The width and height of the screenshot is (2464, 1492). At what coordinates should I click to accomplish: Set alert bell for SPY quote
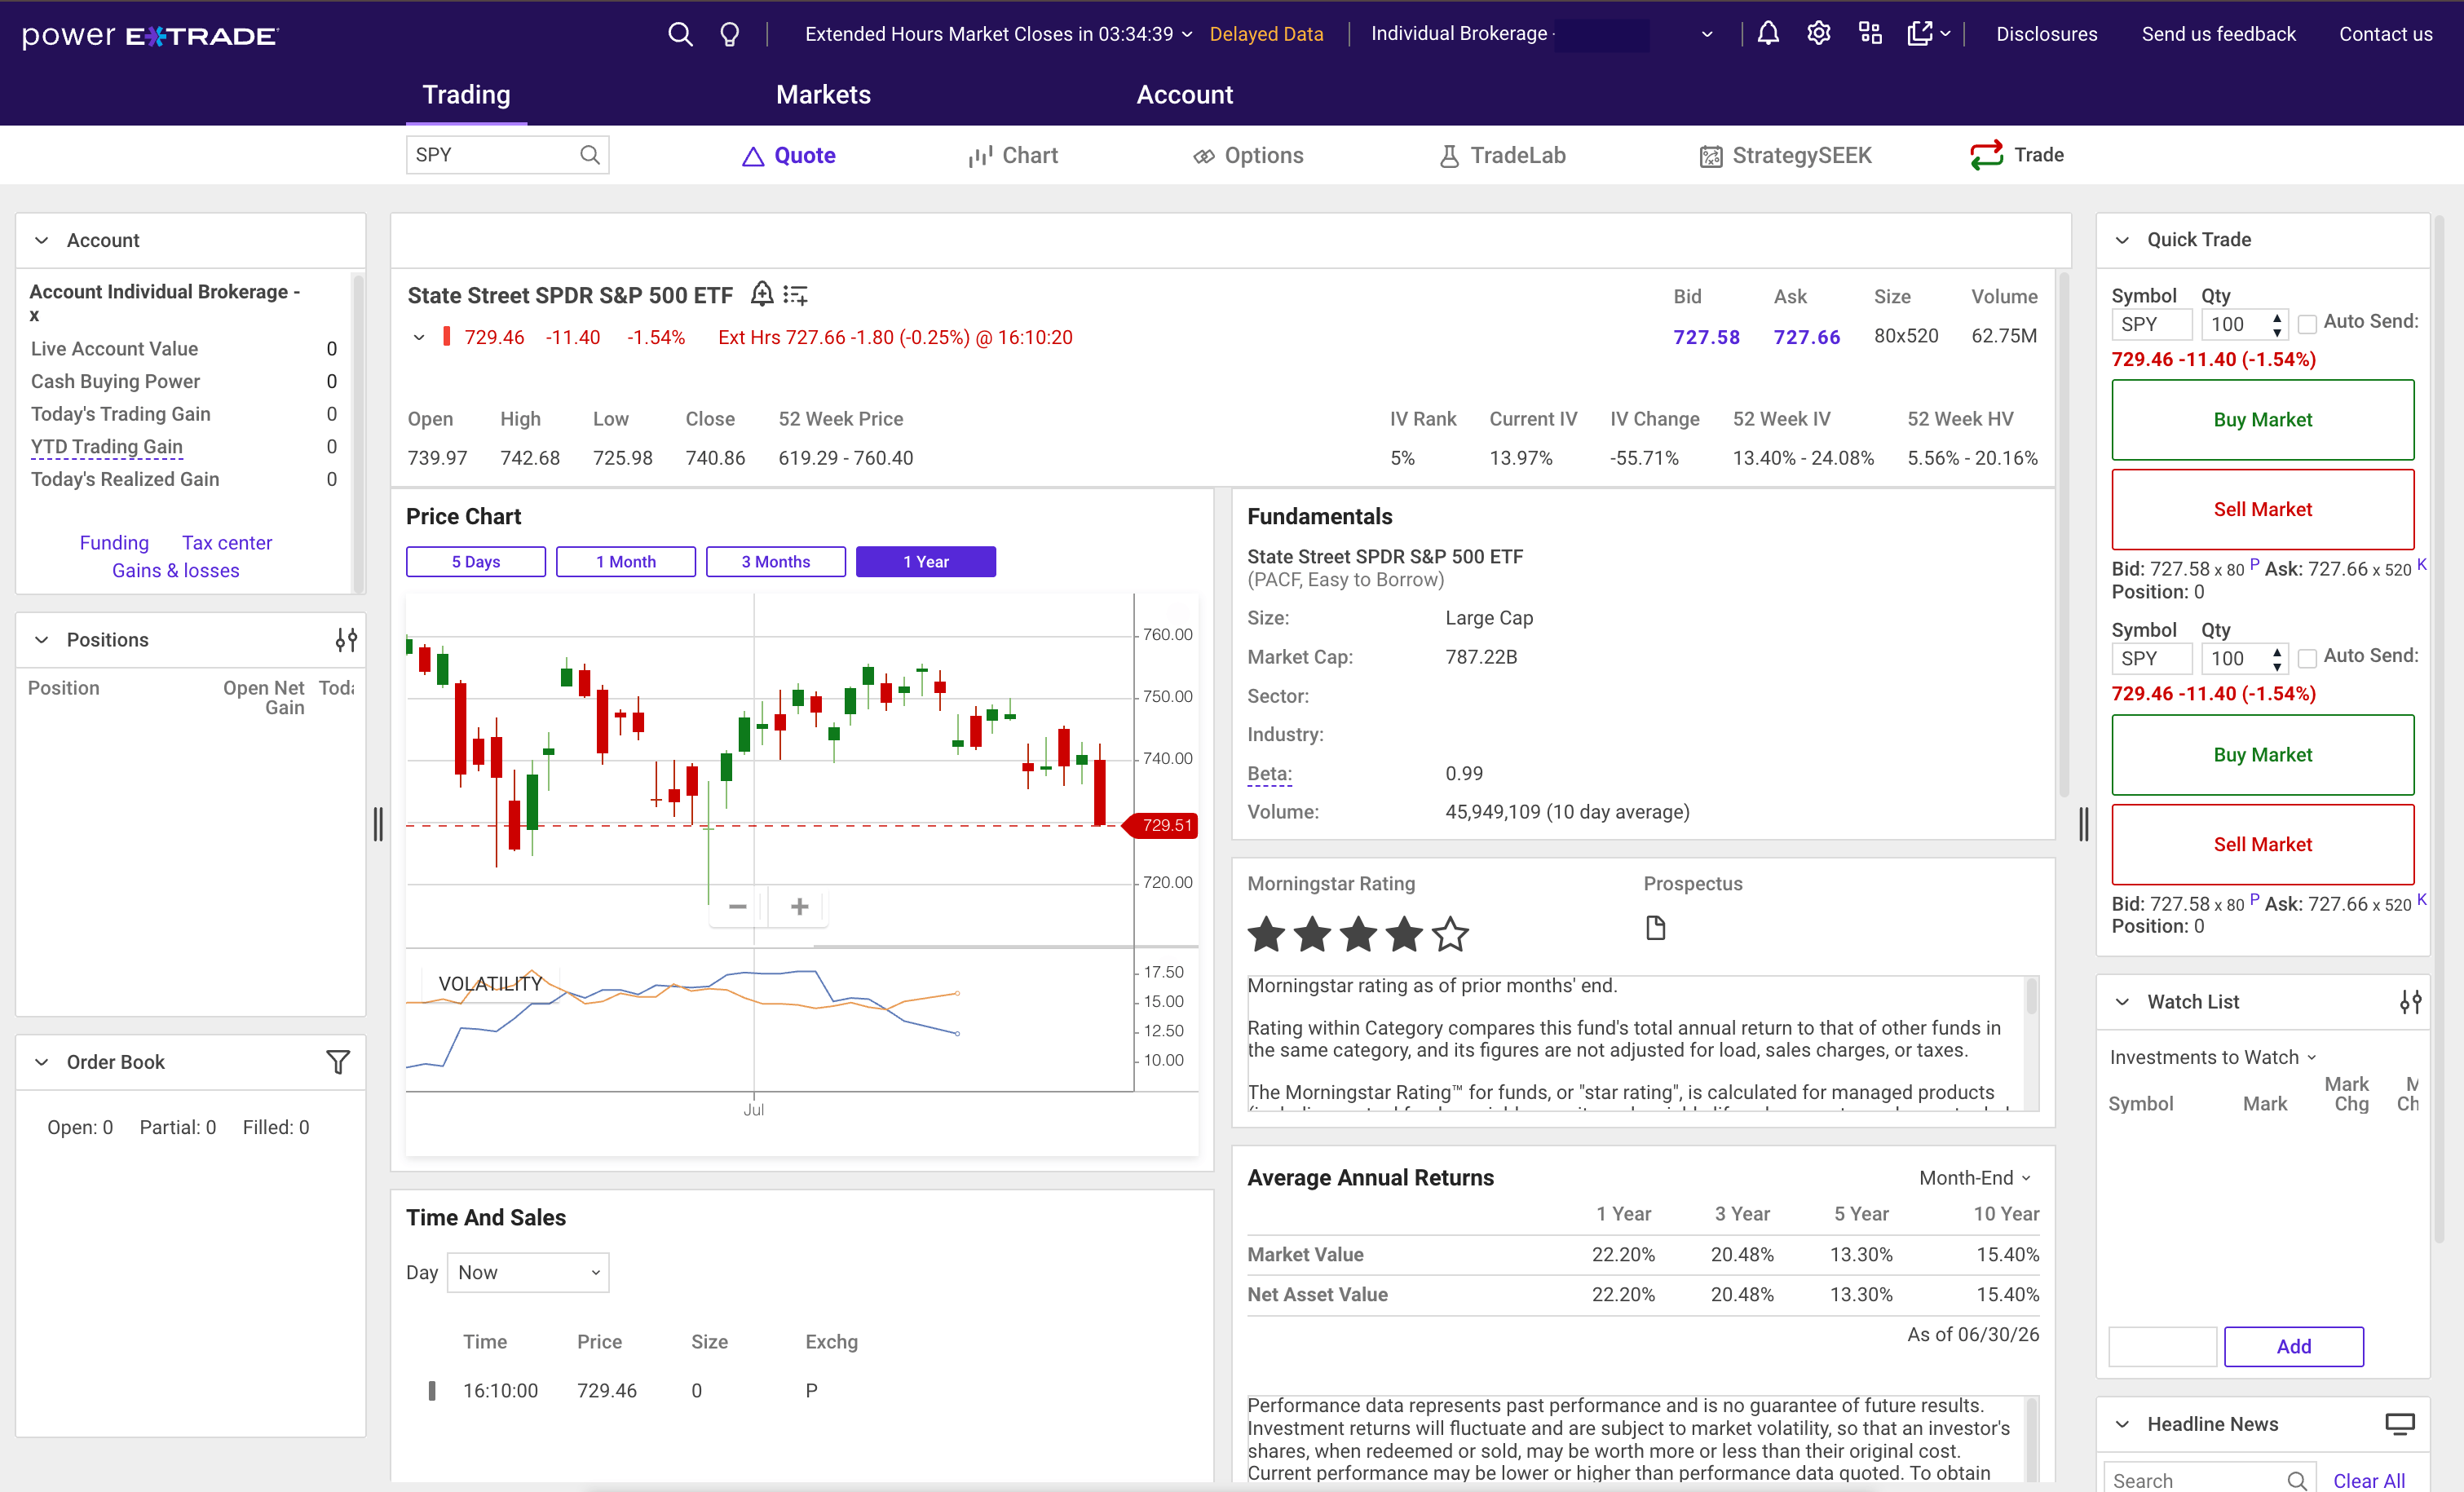pyautogui.click(x=762, y=294)
